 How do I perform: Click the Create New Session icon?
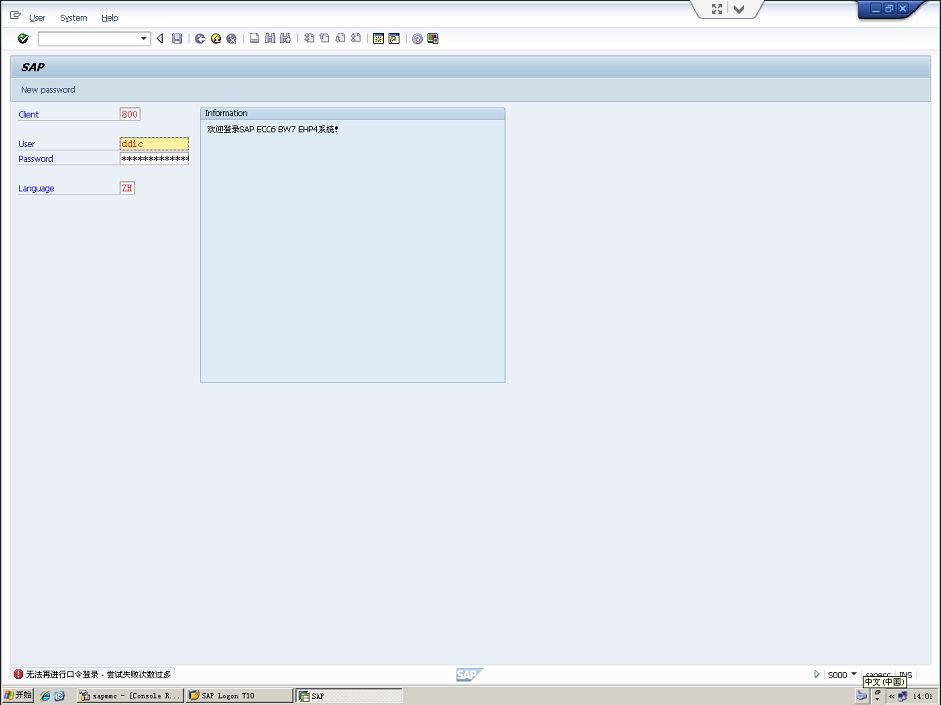pos(379,39)
